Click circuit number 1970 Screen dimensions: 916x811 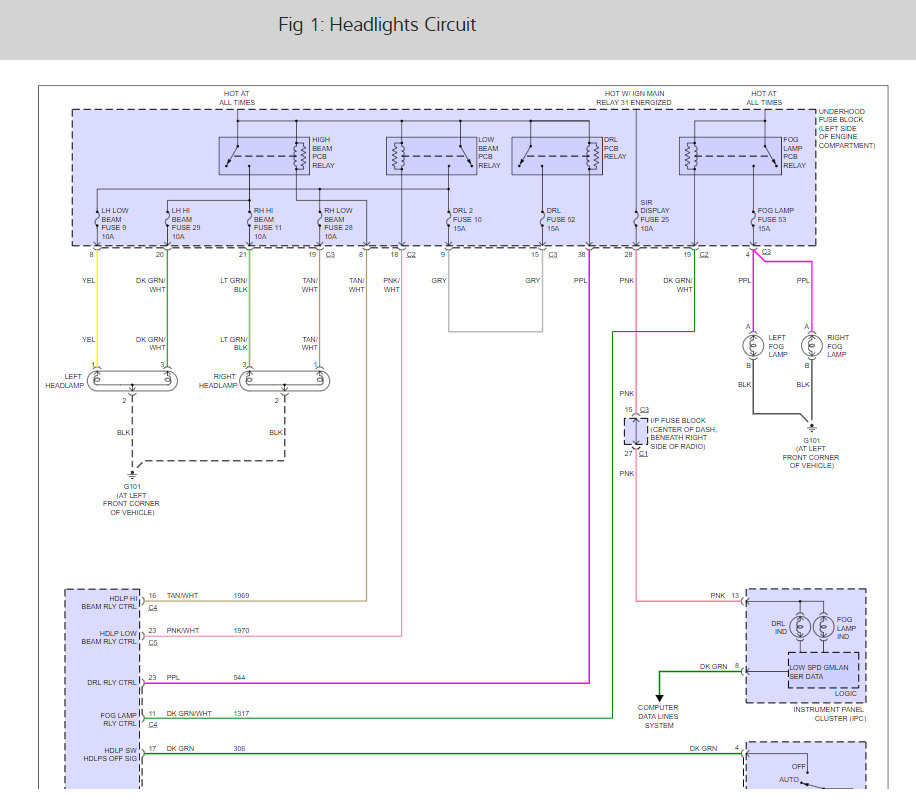[241, 630]
